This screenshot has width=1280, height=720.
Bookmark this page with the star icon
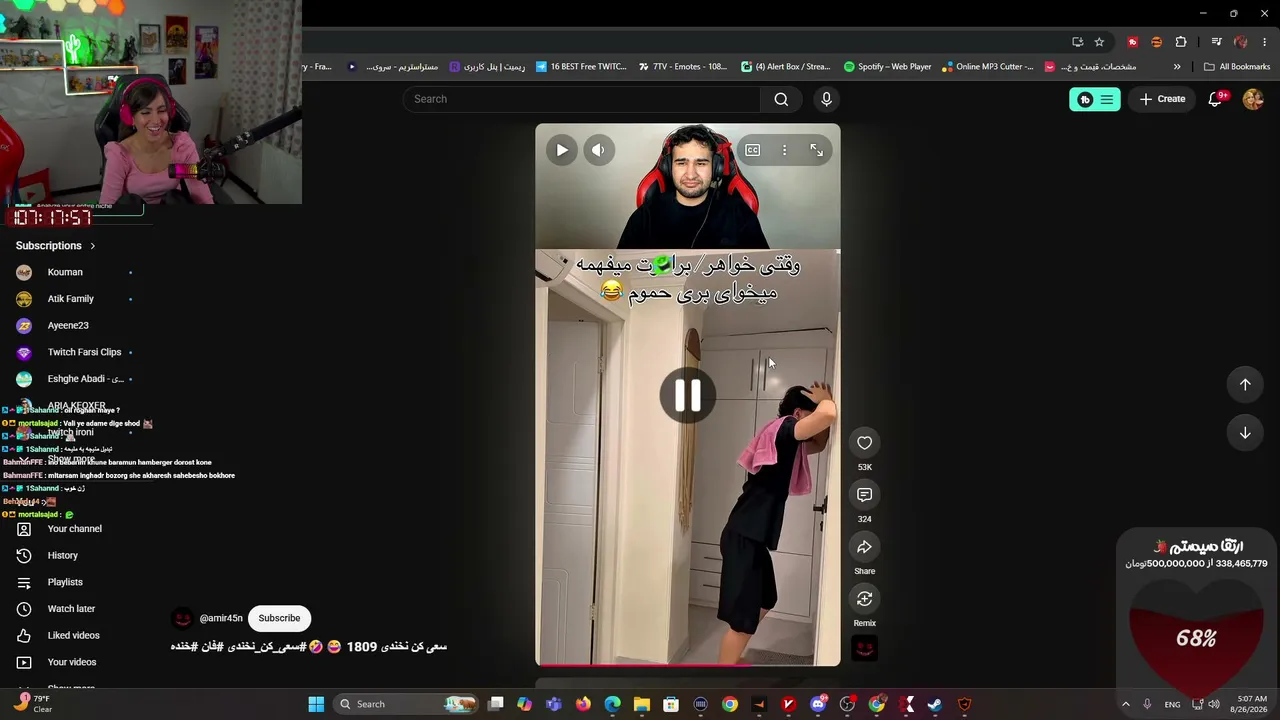1100,42
